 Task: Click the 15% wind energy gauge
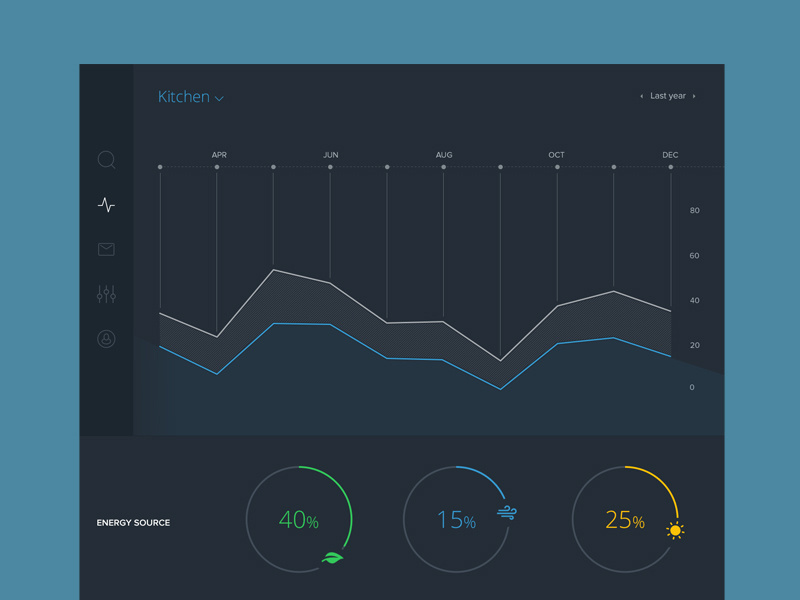pos(457,519)
